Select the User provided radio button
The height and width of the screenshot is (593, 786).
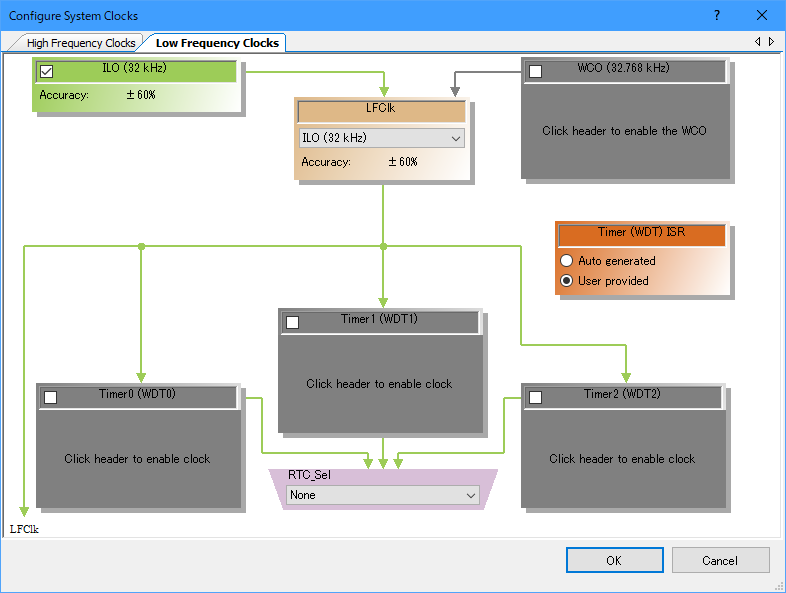567,281
